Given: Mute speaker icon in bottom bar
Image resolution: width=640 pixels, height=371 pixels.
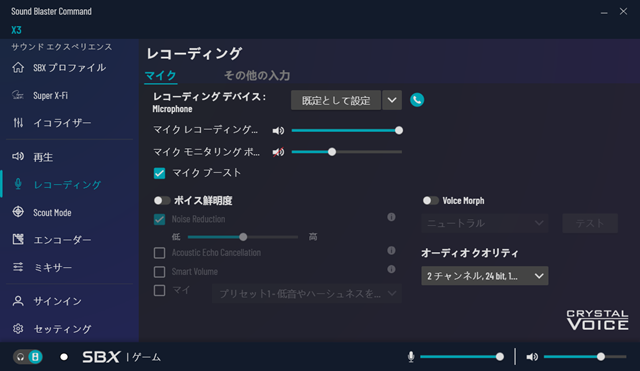Looking at the screenshot, I should tap(532, 357).
